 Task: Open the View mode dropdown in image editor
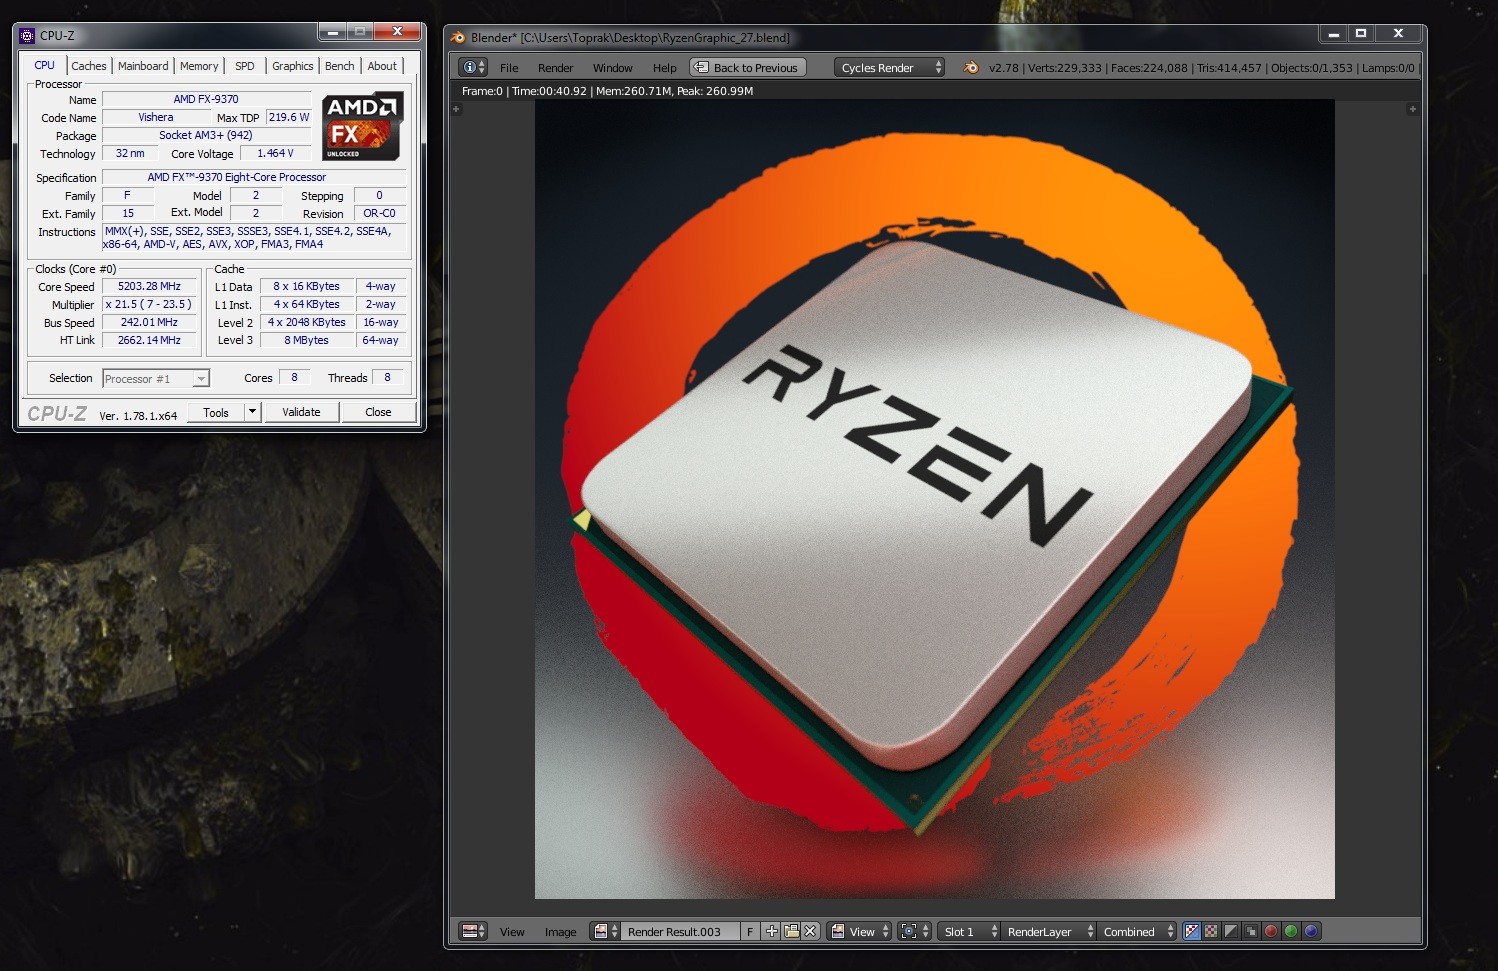pos(860,931)
